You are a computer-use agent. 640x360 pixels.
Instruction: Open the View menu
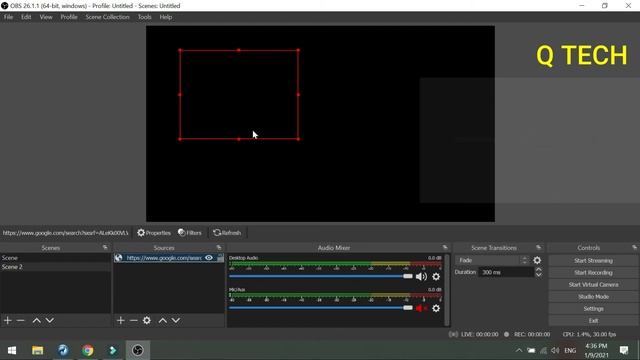(46, 17)
